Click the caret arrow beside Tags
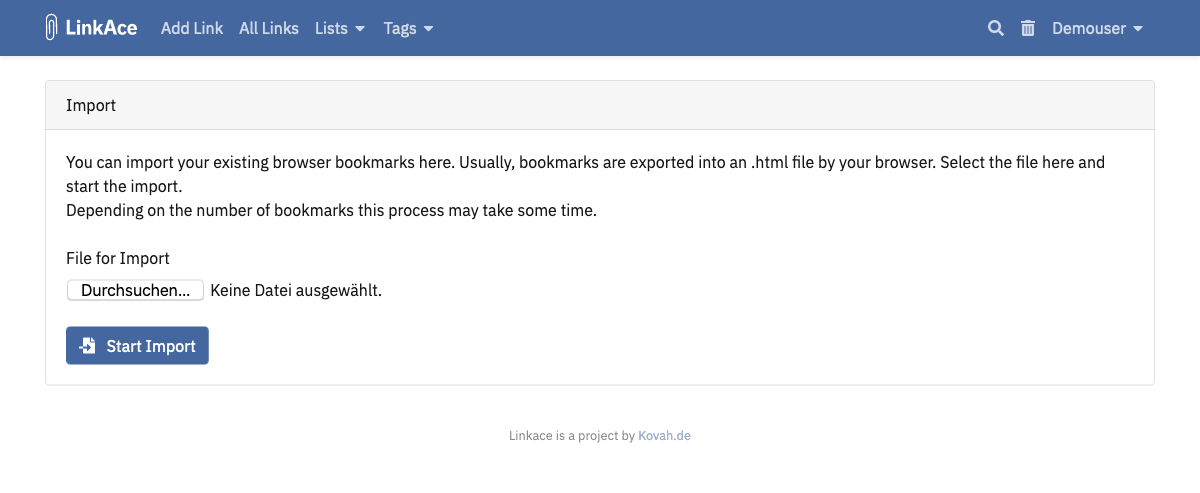 click(429, 29)
